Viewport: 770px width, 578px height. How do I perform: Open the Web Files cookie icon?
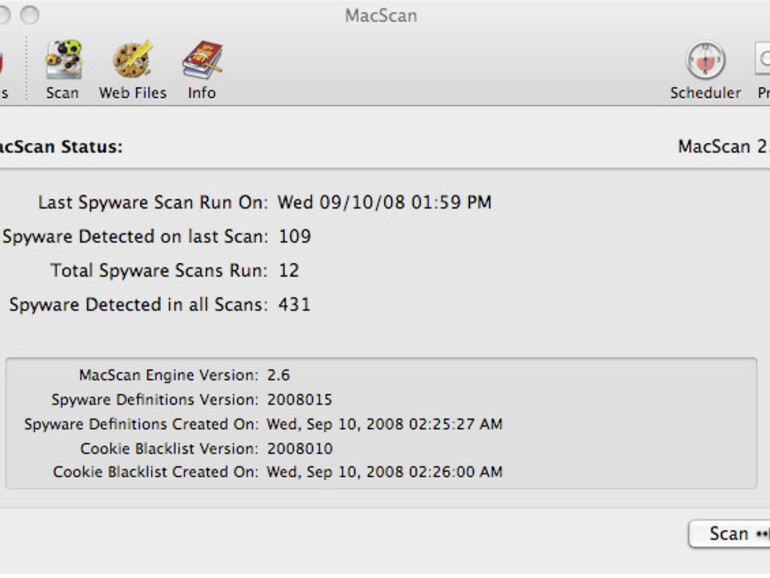[x=132, y=61]
